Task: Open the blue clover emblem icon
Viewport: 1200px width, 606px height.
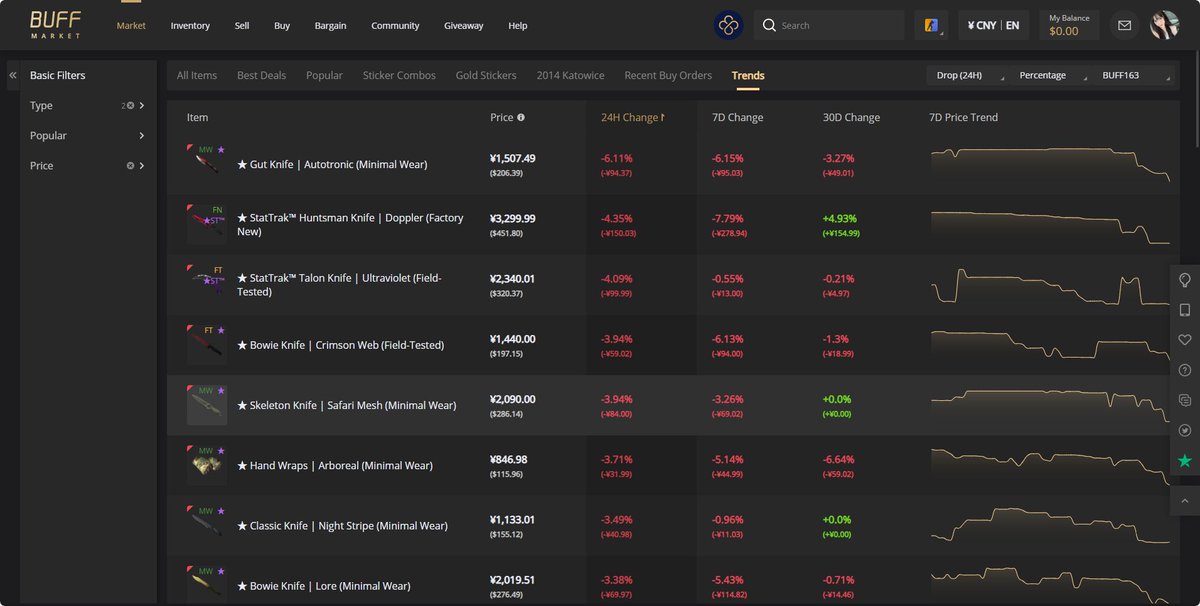Action: tap(728, 25)
